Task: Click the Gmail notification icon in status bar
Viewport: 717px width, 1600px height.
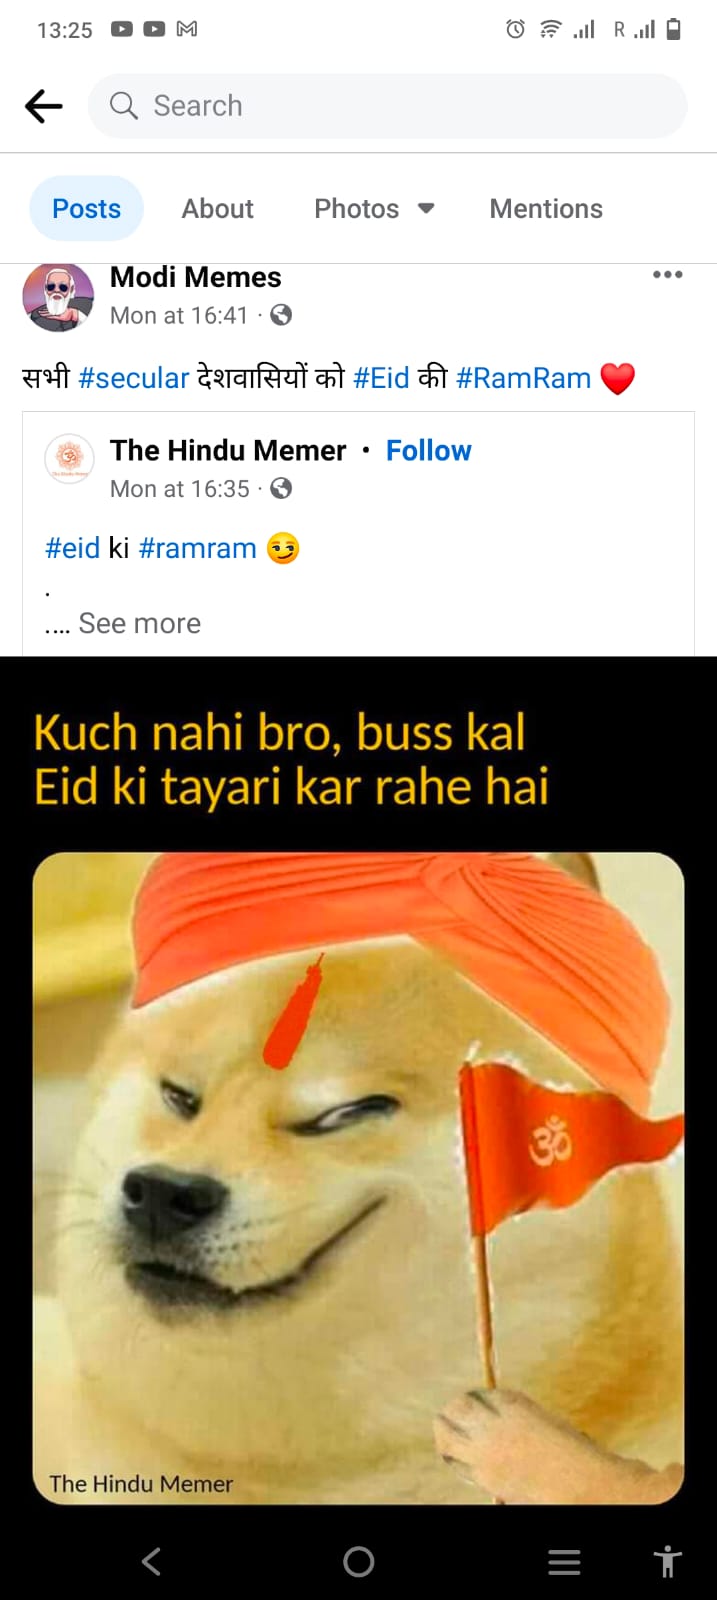Action: click(x=187, y=29)
